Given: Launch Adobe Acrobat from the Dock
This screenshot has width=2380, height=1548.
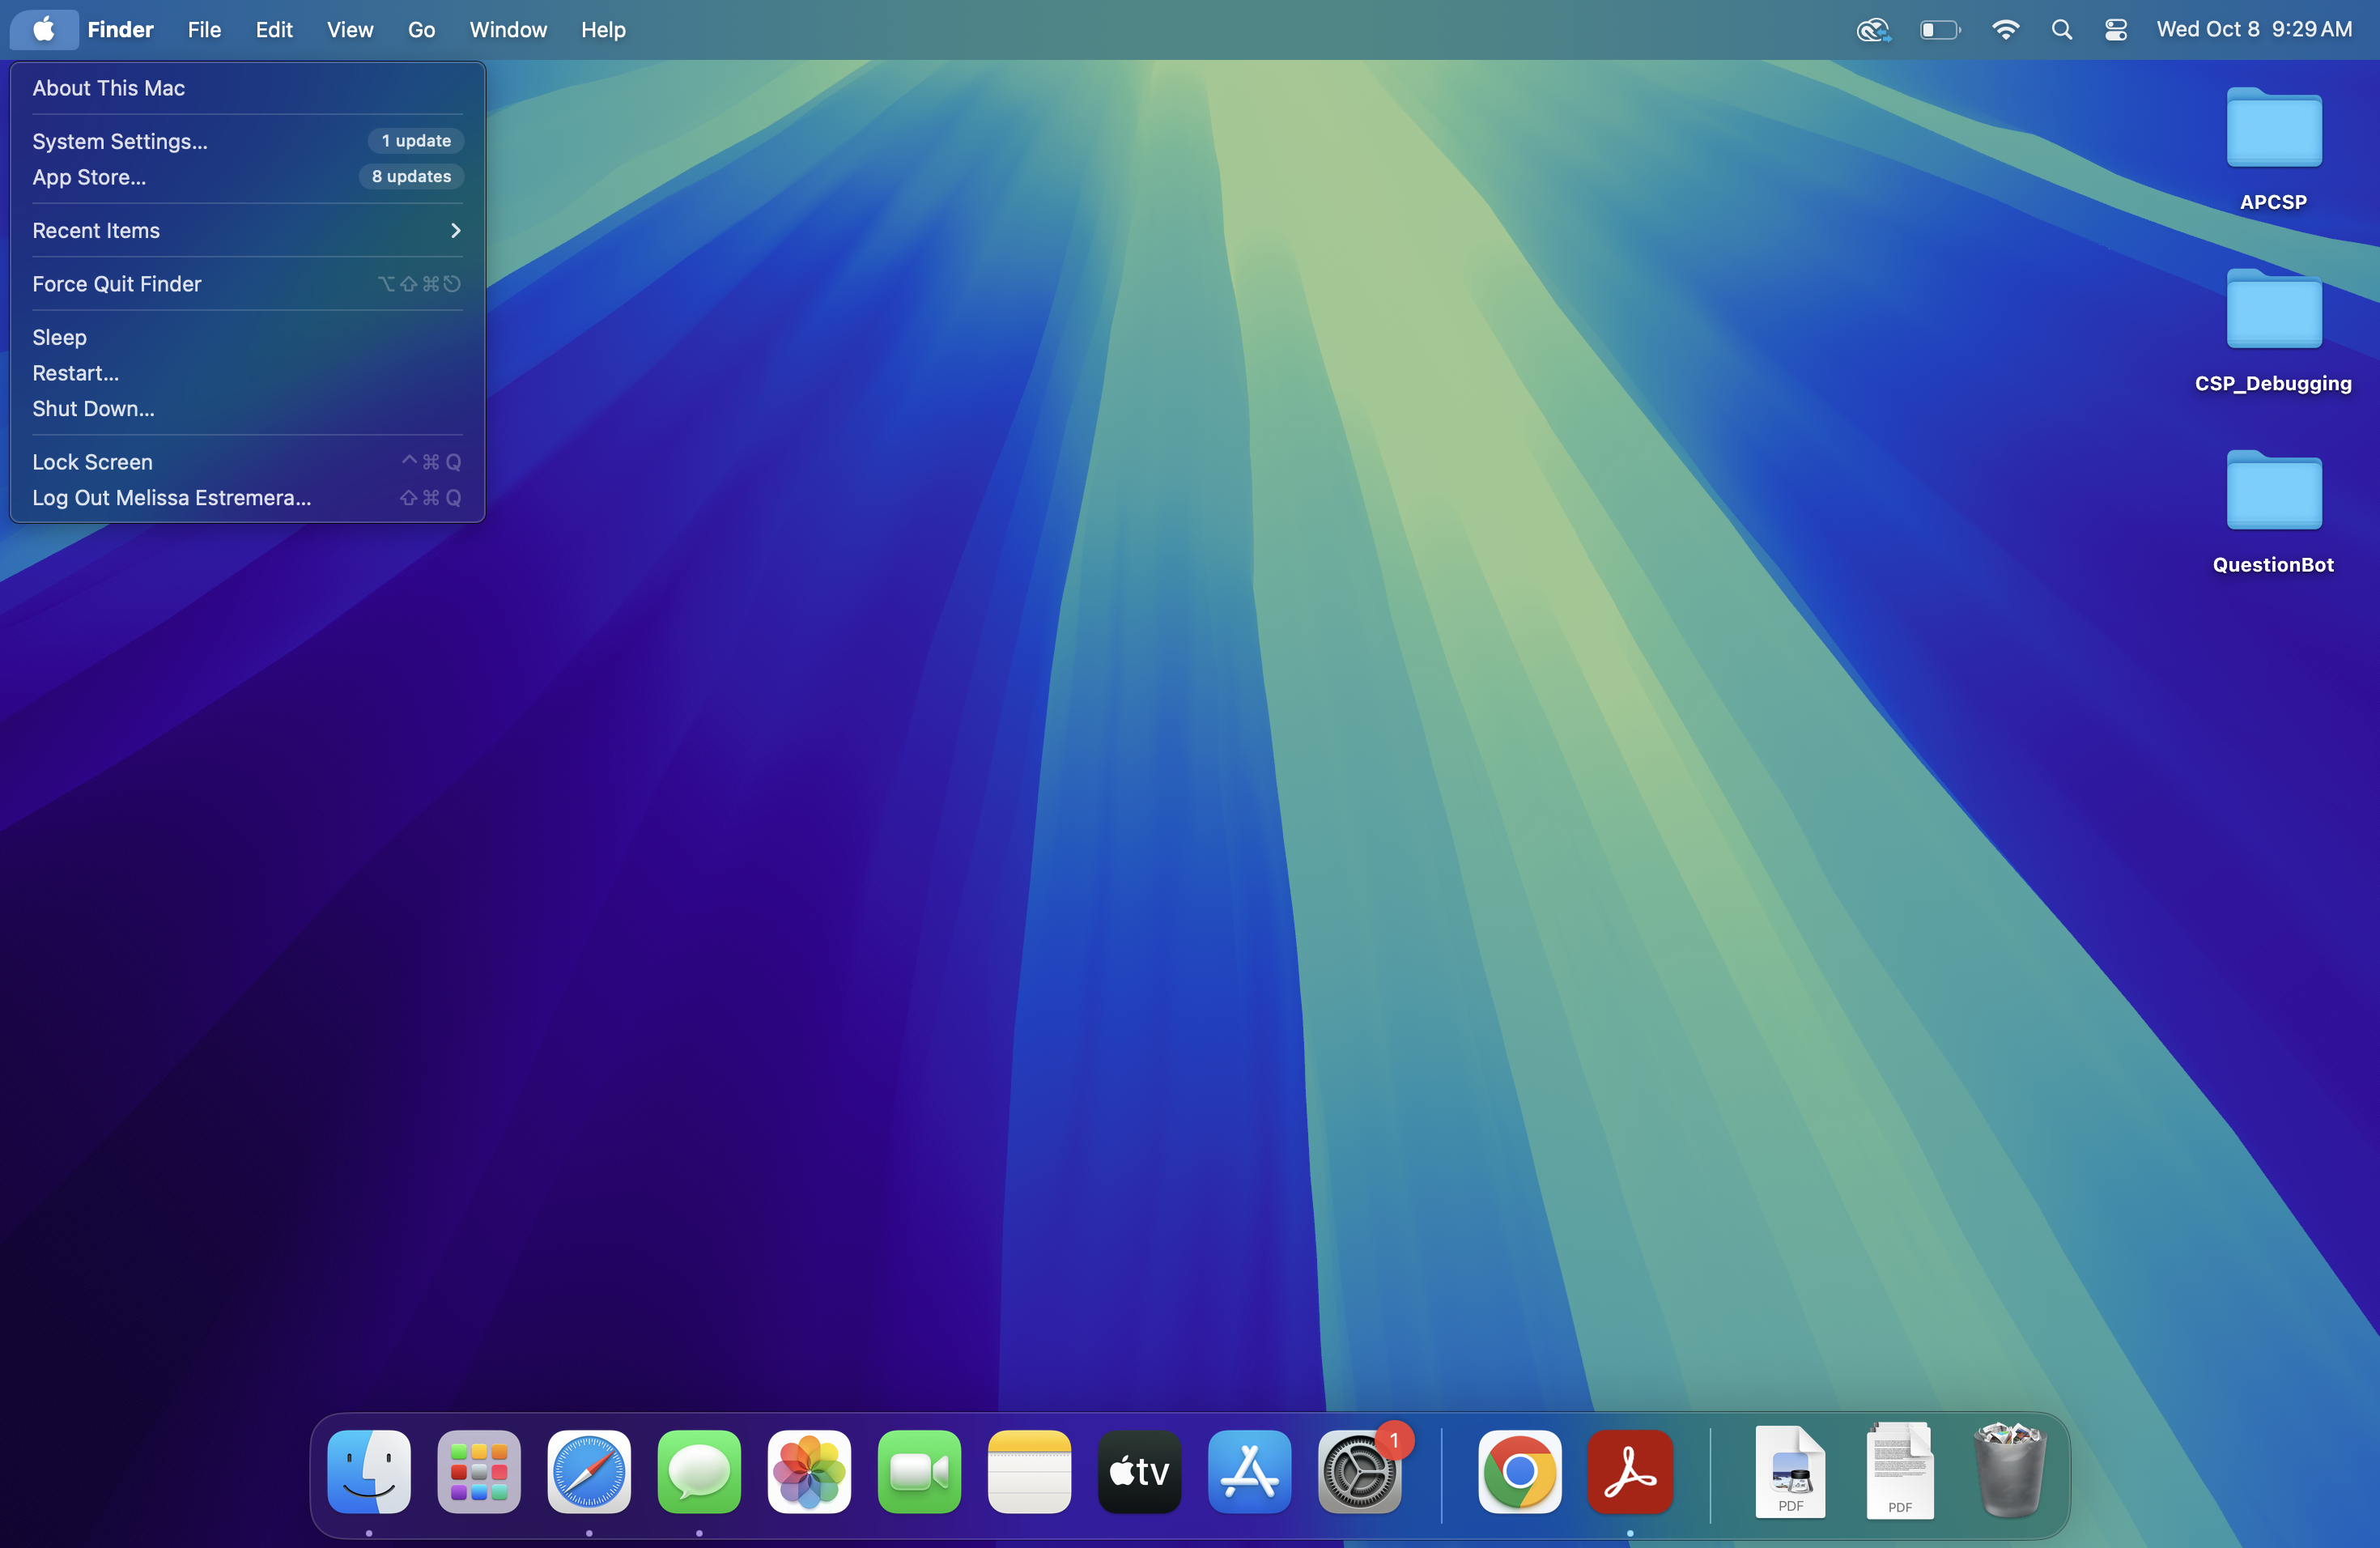Looking at the screenshot, I should point(1630,1471).
